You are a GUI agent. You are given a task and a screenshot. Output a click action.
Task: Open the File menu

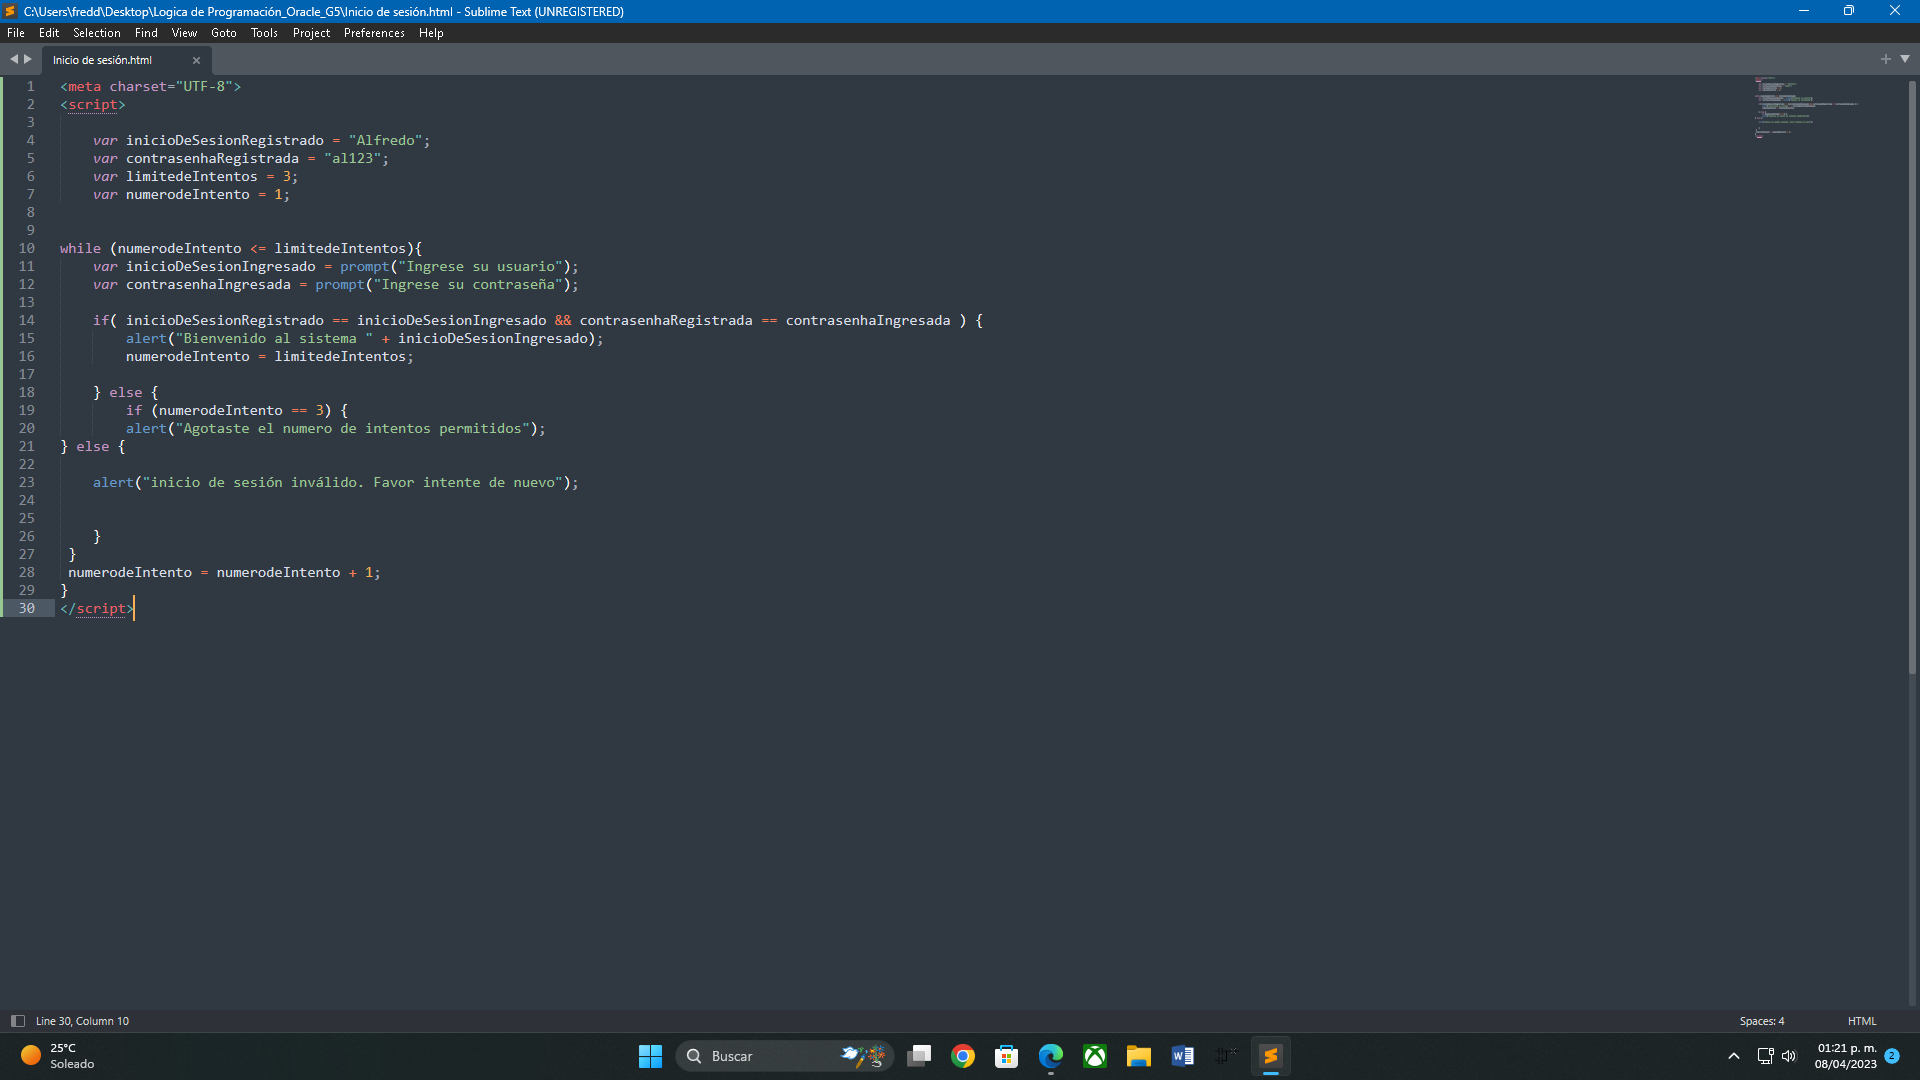point(16,33)
